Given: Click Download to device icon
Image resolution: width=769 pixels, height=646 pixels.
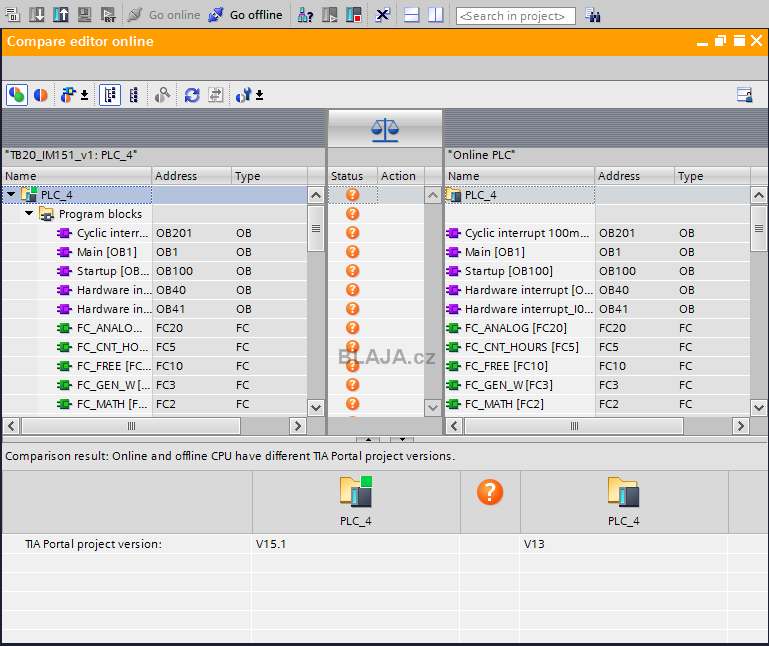Looking at the screenshot, I should tap(37, 15).
